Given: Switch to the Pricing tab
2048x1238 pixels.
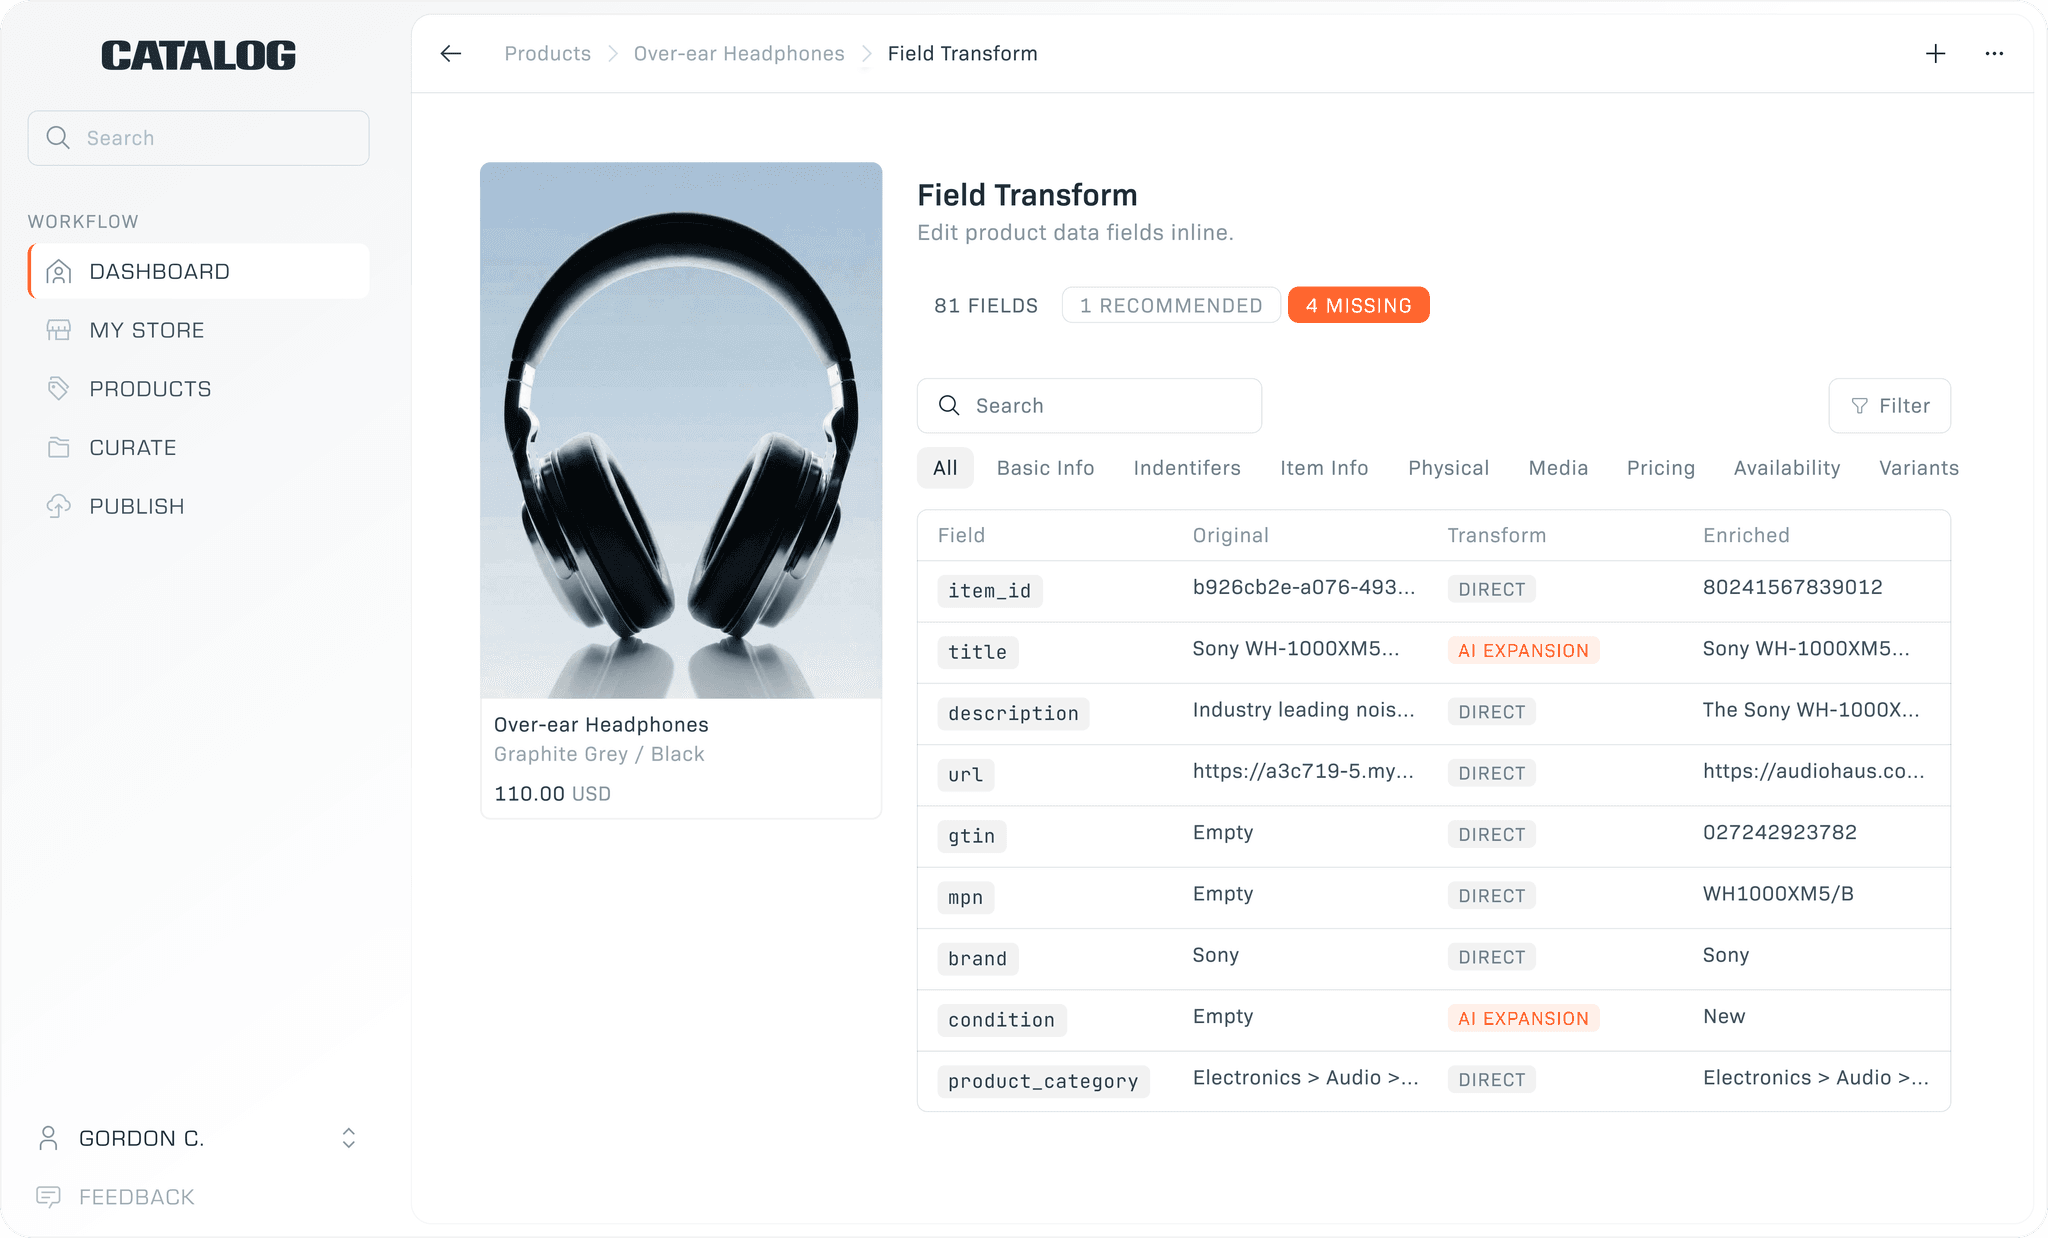Looking at the screenshot, I should 1660,468.
